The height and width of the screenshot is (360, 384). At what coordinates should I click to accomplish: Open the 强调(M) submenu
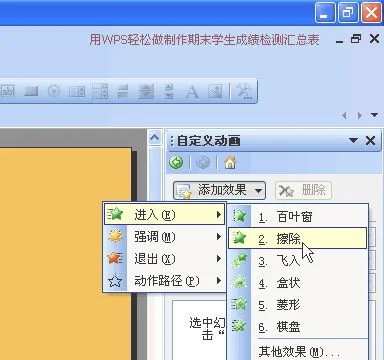click(165, 237)
